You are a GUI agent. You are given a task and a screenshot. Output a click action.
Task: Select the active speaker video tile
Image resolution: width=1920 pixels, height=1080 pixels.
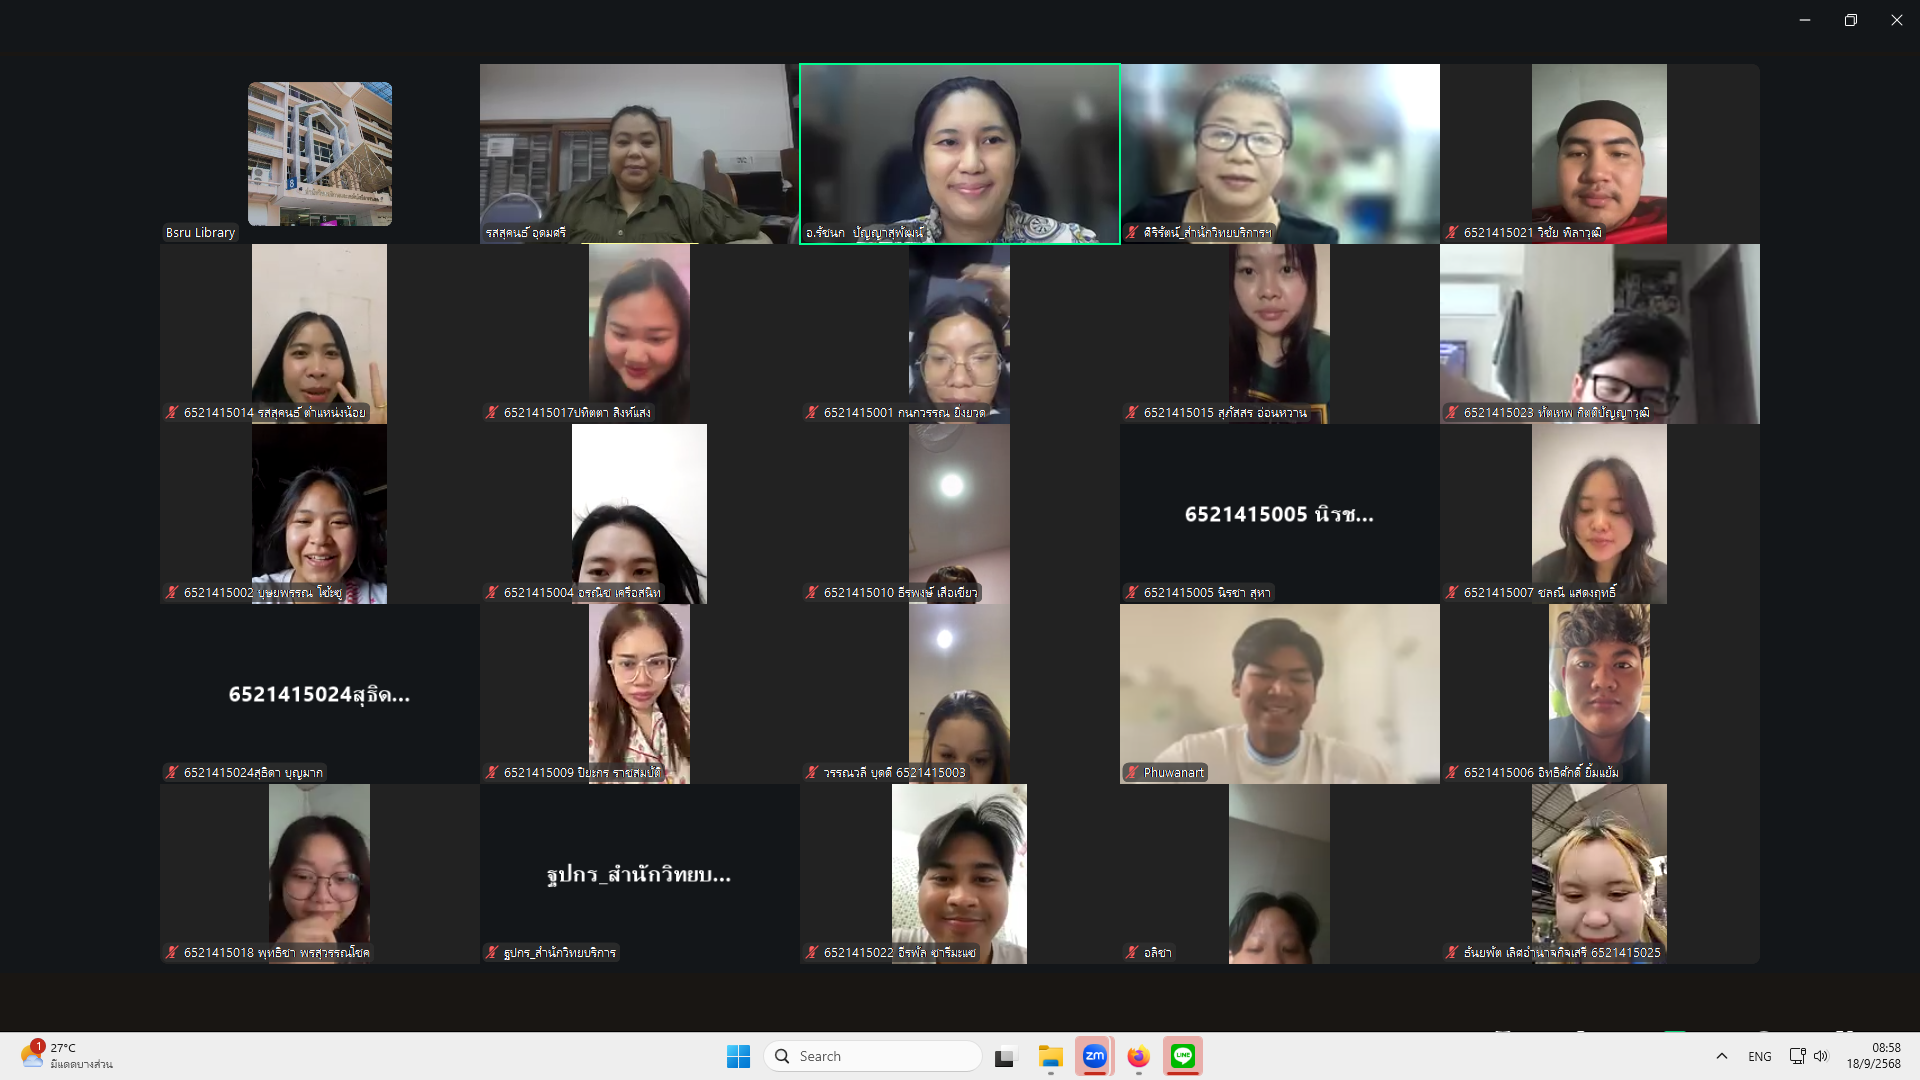coord(960,154)
